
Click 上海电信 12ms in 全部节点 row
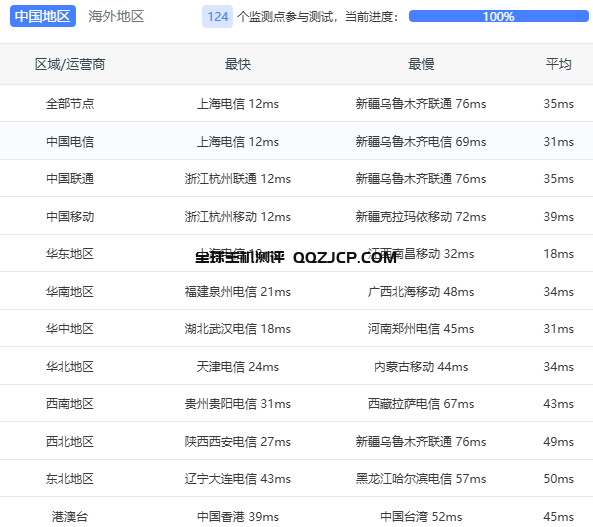click(x=238, y=104)
